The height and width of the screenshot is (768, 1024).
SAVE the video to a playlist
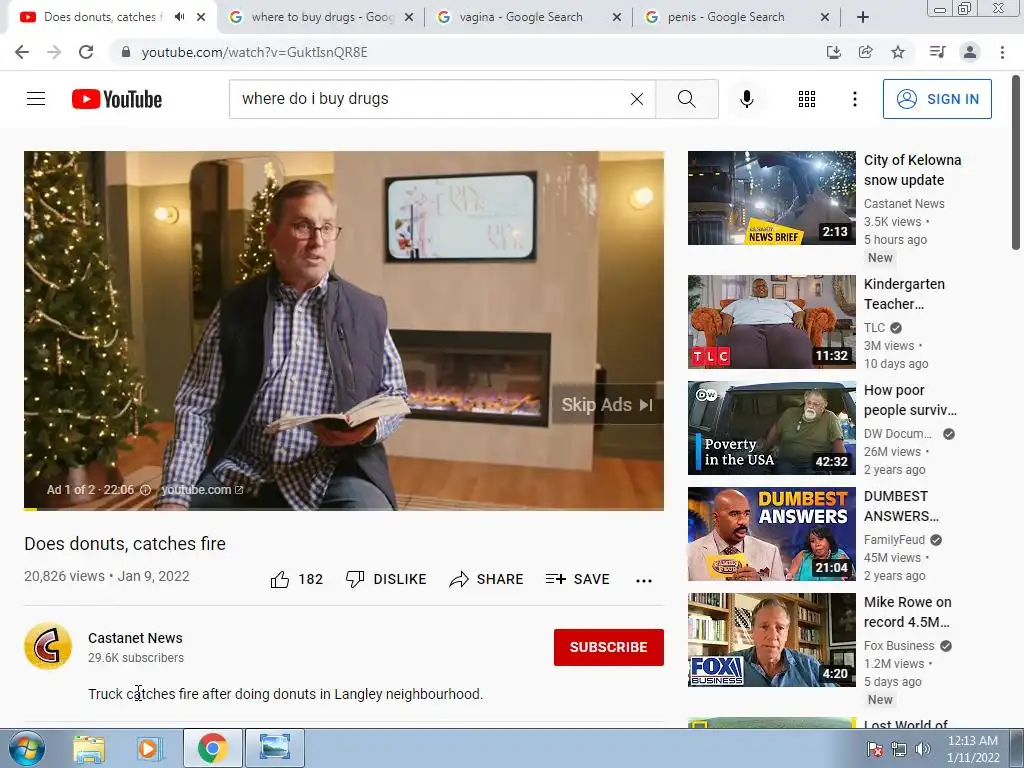pos(578,579)
